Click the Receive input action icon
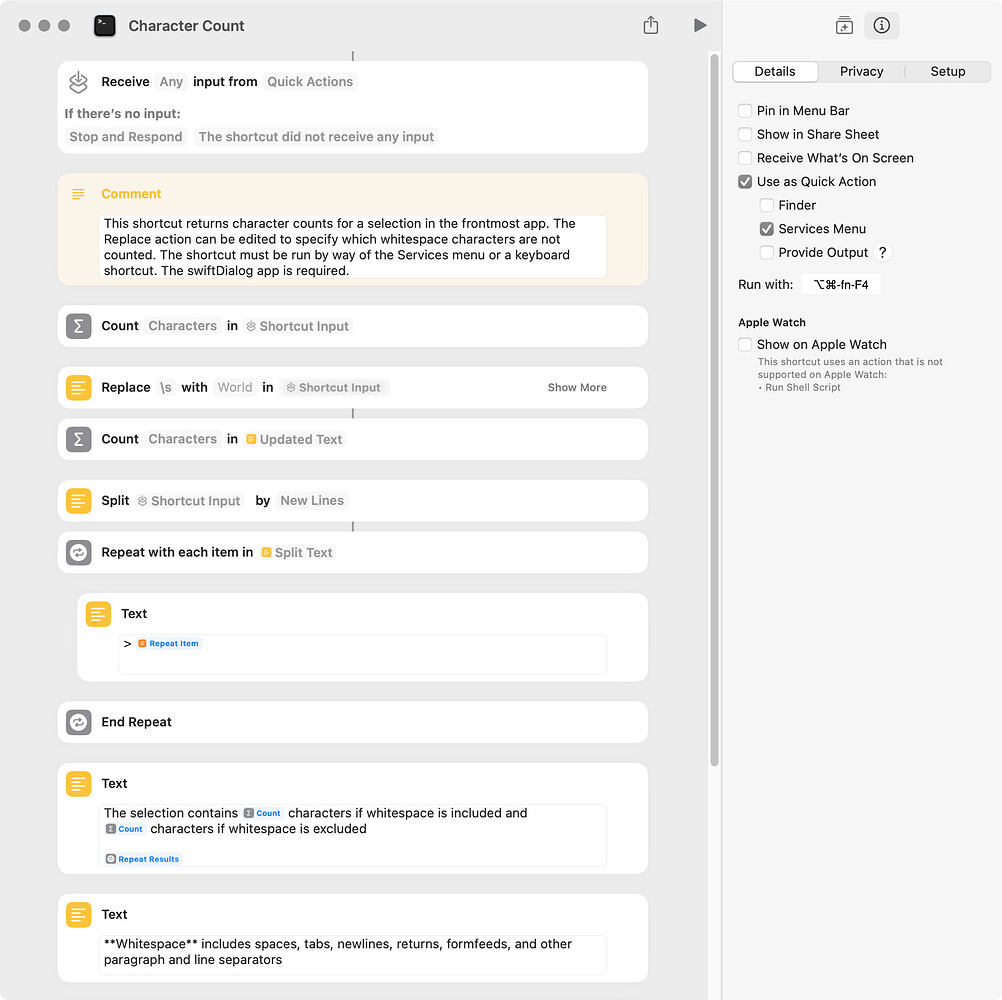Screen dimensions: 1002x1000 78,82
